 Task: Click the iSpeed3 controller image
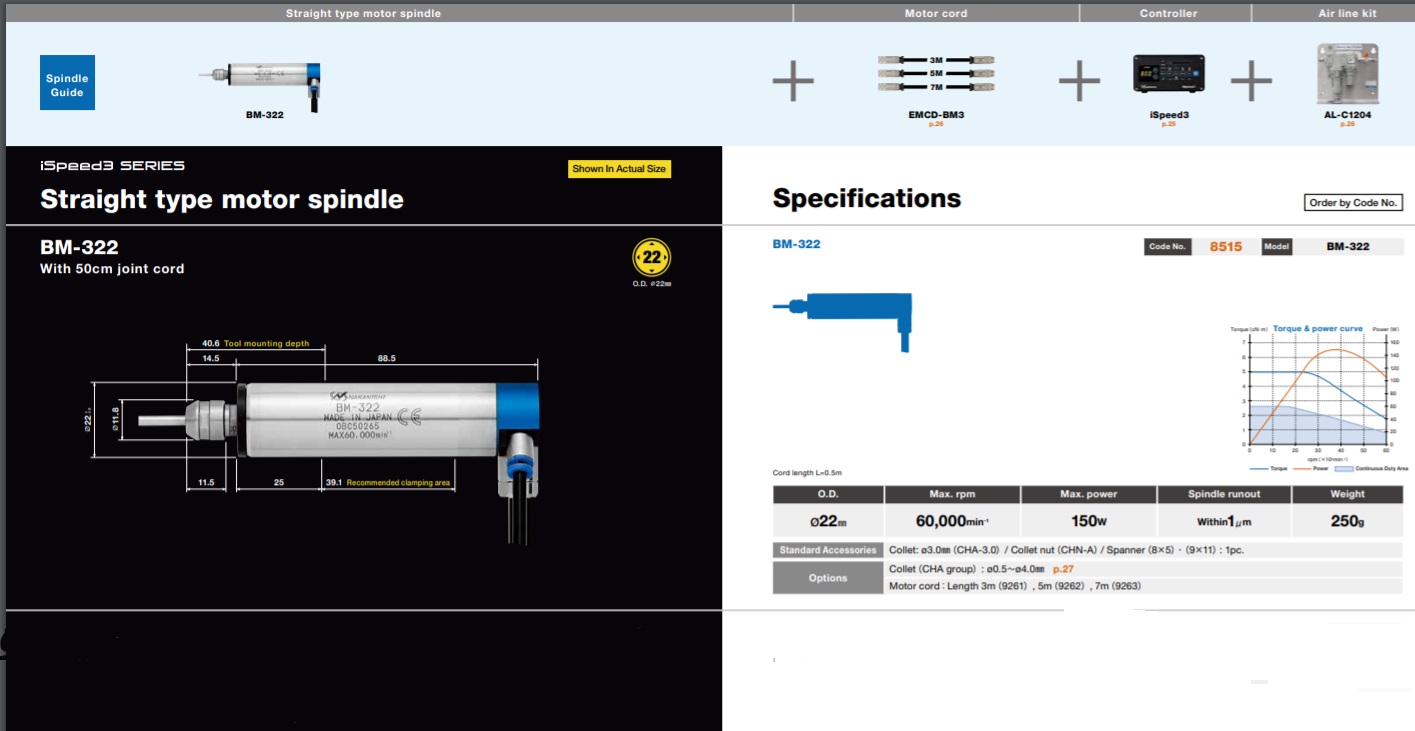pos(1169,76)
